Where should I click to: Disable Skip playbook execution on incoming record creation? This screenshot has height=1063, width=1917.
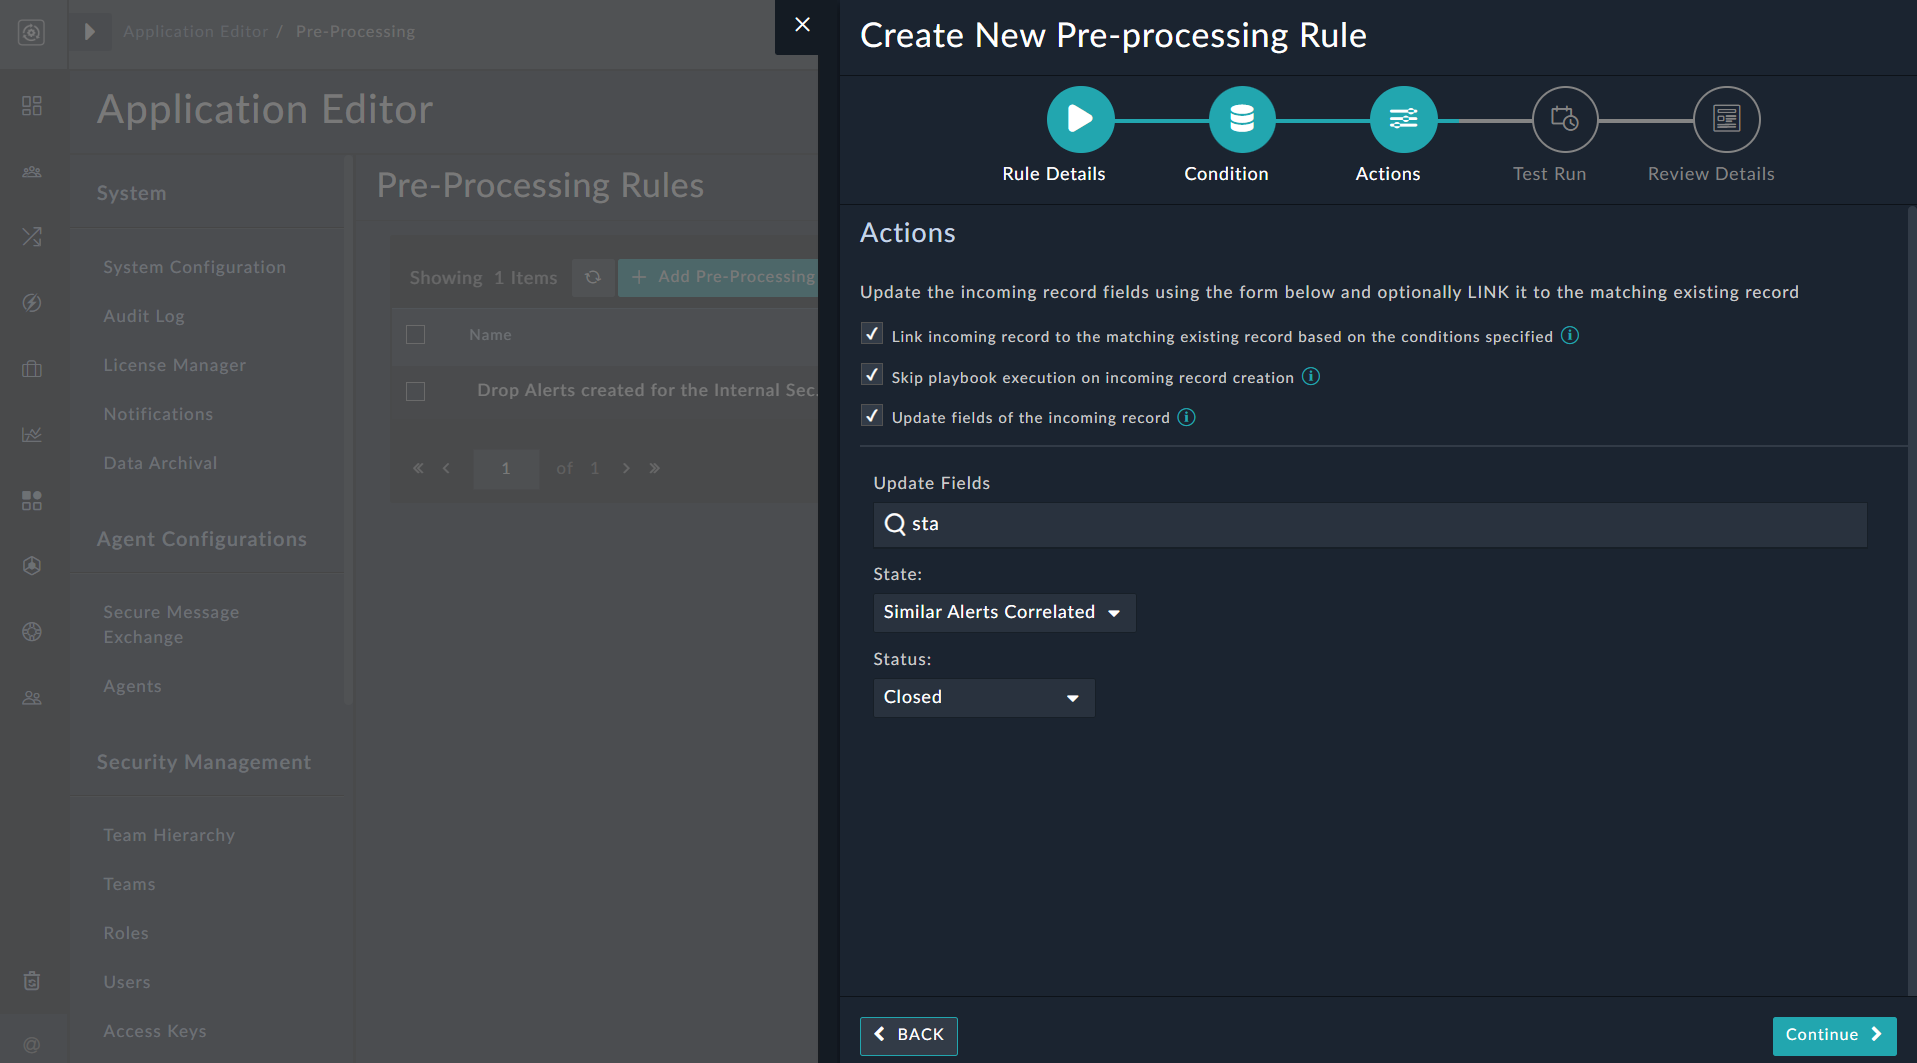(871, 374)
